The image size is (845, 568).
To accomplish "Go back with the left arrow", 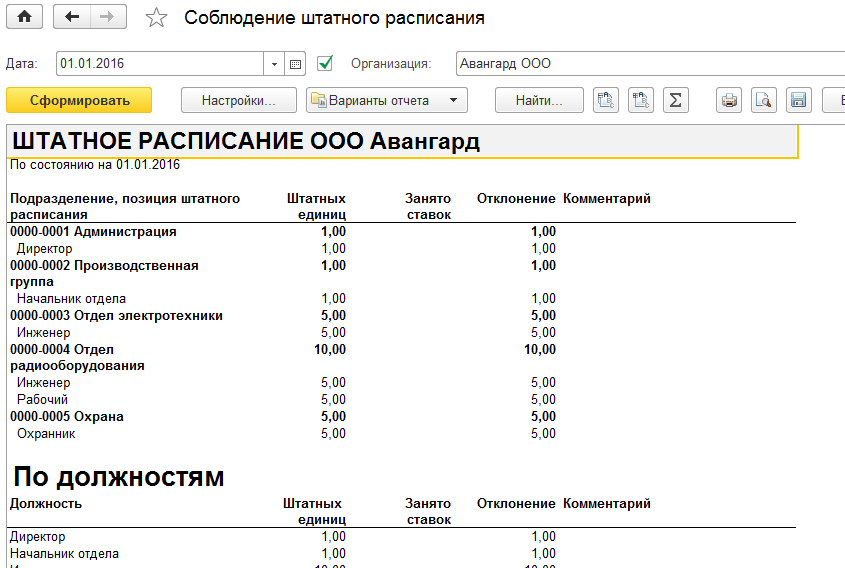I will point(71,17).
